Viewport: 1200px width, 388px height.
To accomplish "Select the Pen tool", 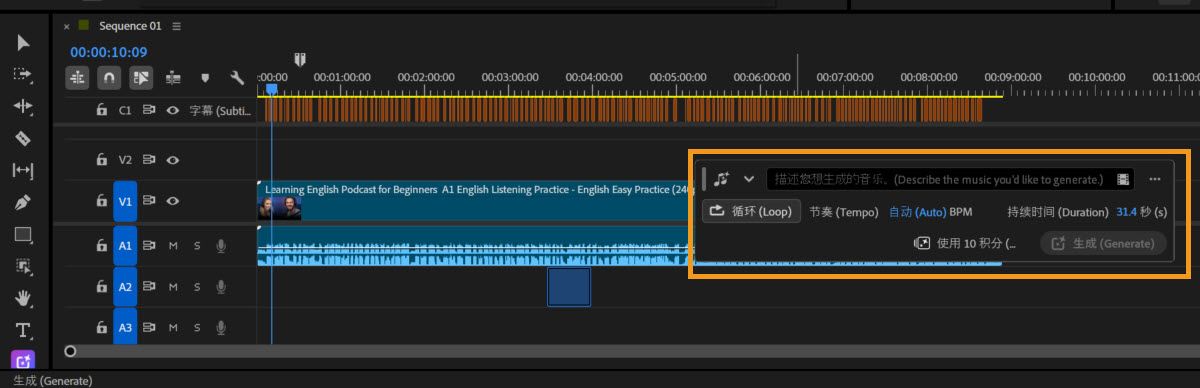I will [23, 203].
